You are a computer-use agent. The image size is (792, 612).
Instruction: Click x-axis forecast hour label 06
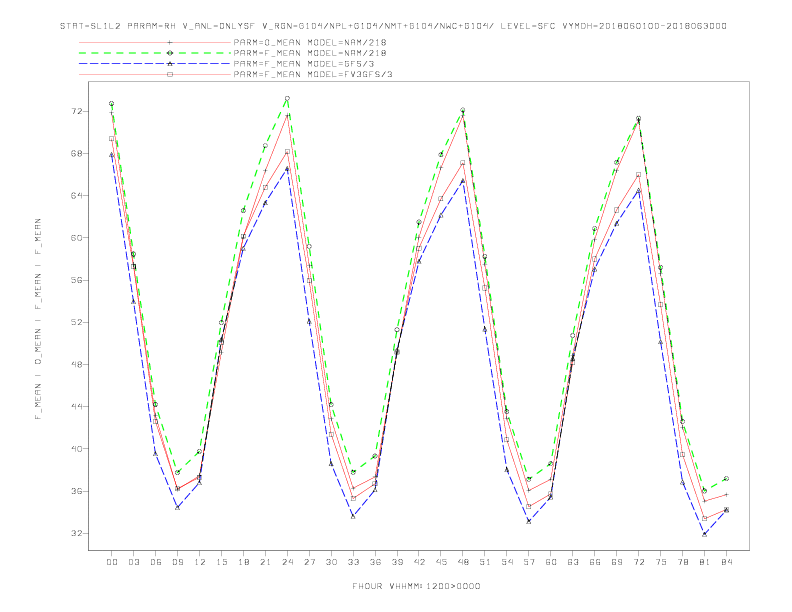click(x=156, y=562)
